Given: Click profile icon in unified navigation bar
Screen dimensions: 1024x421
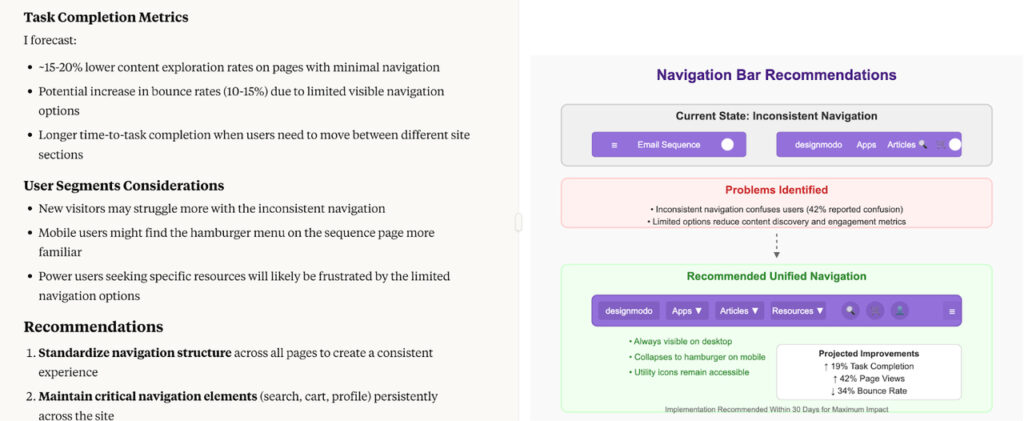Looking at the screenshot, I should point(900,311).
